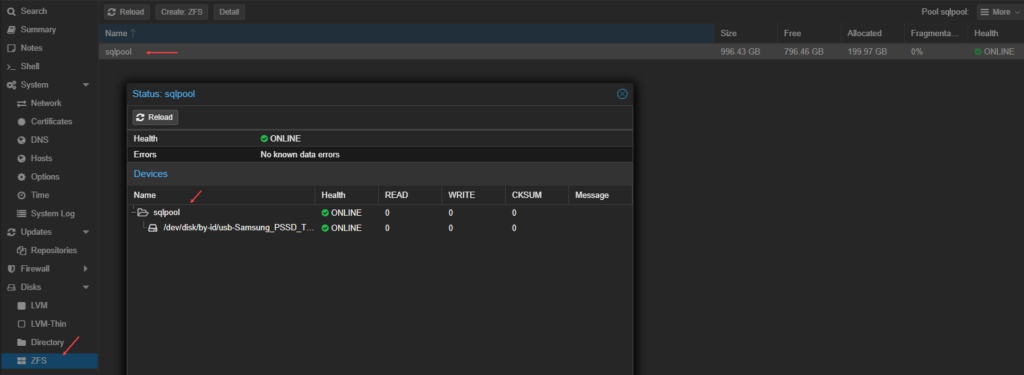Collapse the Updates section arrow
The height and width of the screenshot is (375, 1024).
[86, 232]
